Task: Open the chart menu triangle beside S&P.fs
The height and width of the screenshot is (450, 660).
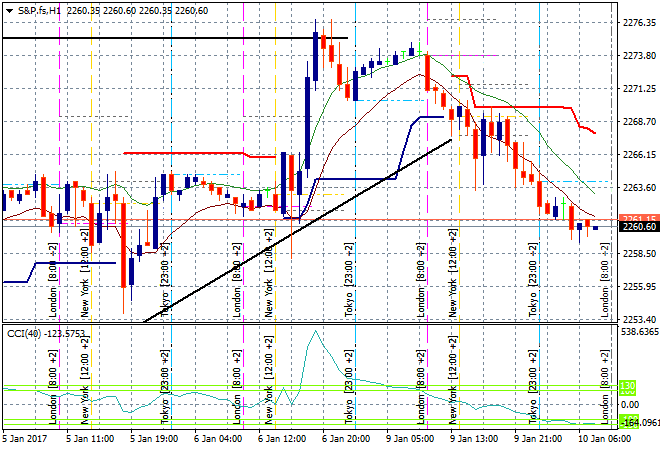Action: pyautogui.click(x=9, y=9)
